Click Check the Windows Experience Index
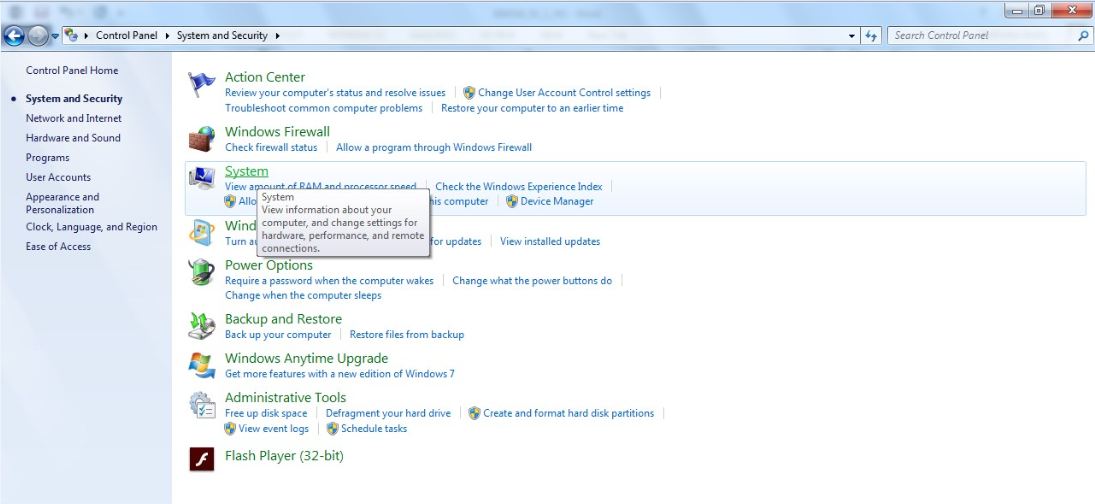The height and width of the screenshot is (504, 1095). pos(519,186)
